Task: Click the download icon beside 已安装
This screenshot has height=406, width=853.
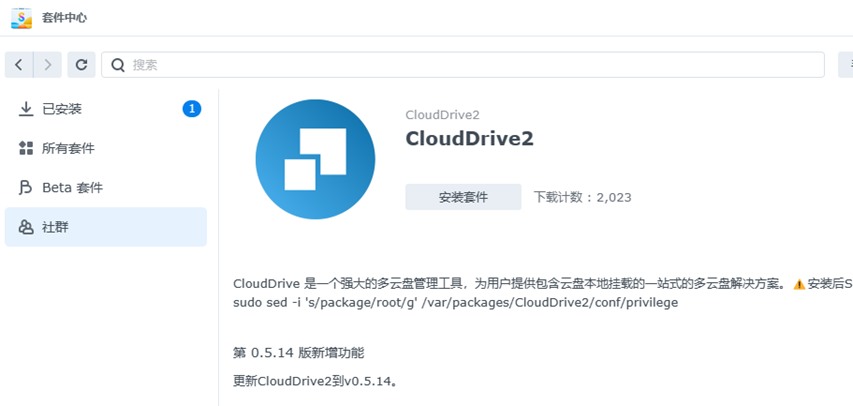Action: click(26, 109)
